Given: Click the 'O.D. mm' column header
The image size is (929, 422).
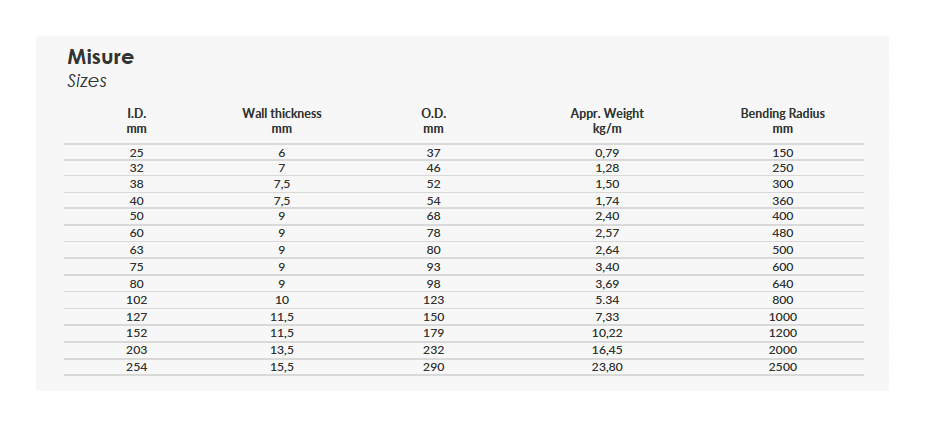Looking at the screenshot, I should (433, 120).
